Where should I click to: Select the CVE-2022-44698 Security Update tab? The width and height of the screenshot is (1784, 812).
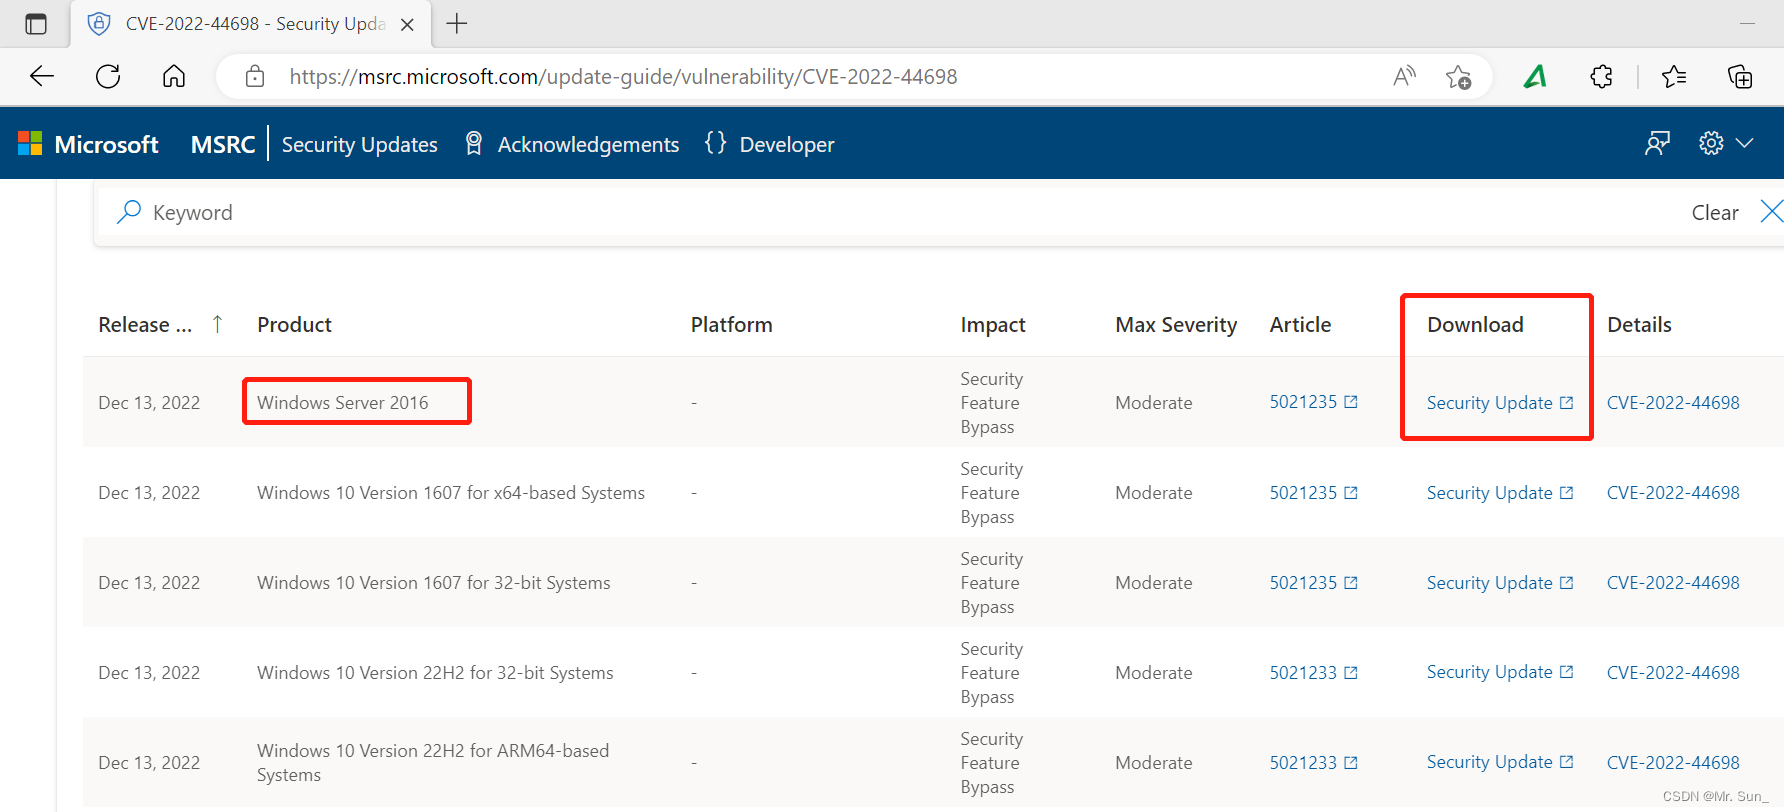click(250, 24)
